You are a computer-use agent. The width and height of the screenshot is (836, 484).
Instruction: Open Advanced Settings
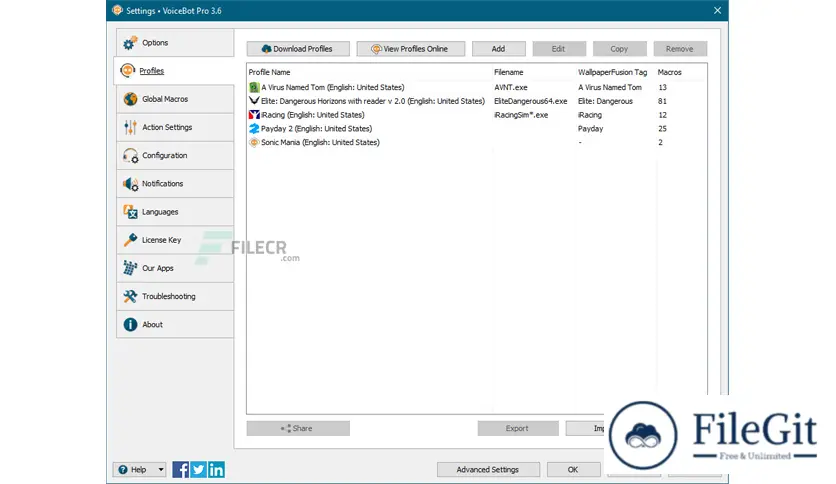(488, 470)
